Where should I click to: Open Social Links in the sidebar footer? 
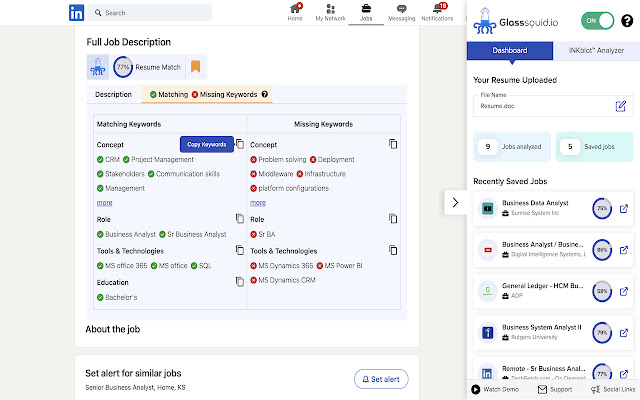point(613,389)
